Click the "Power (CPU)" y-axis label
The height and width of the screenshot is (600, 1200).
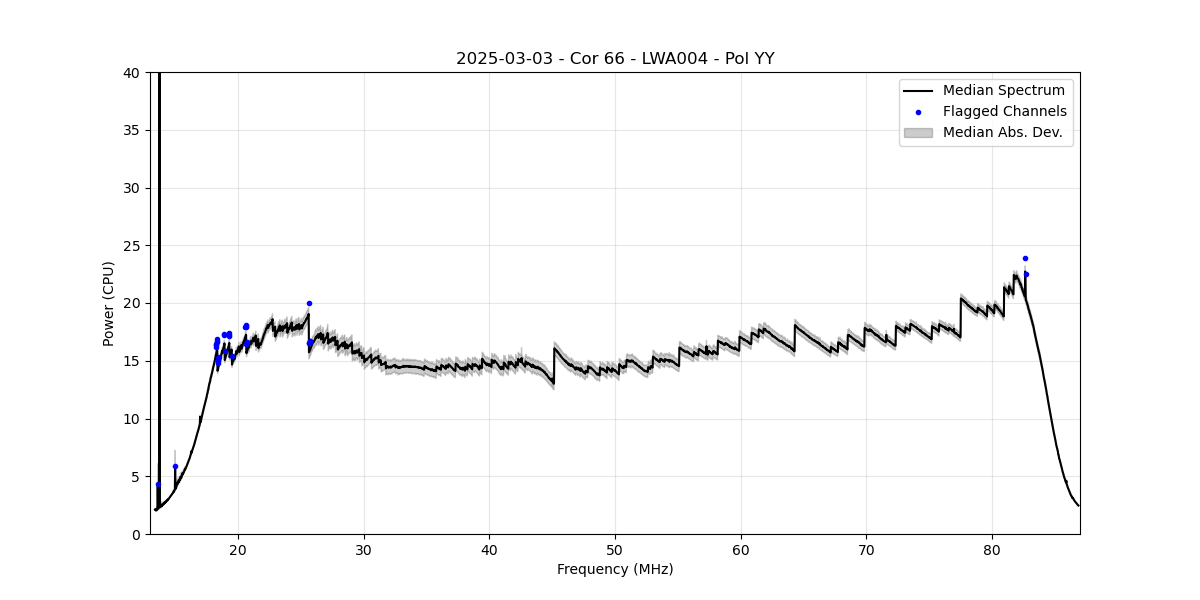tap(109, 303)
